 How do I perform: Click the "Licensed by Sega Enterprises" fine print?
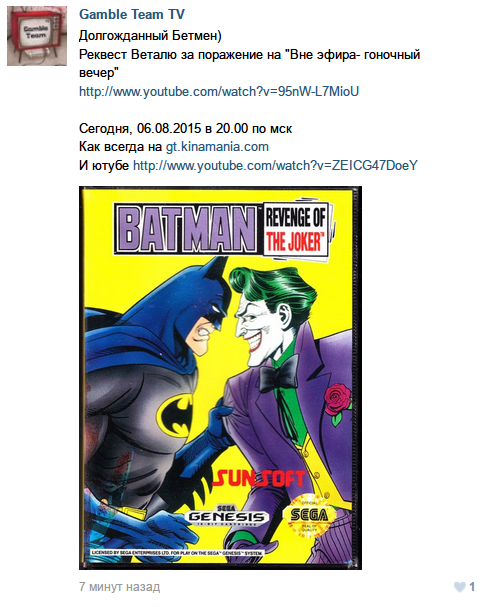click(177, 553)
